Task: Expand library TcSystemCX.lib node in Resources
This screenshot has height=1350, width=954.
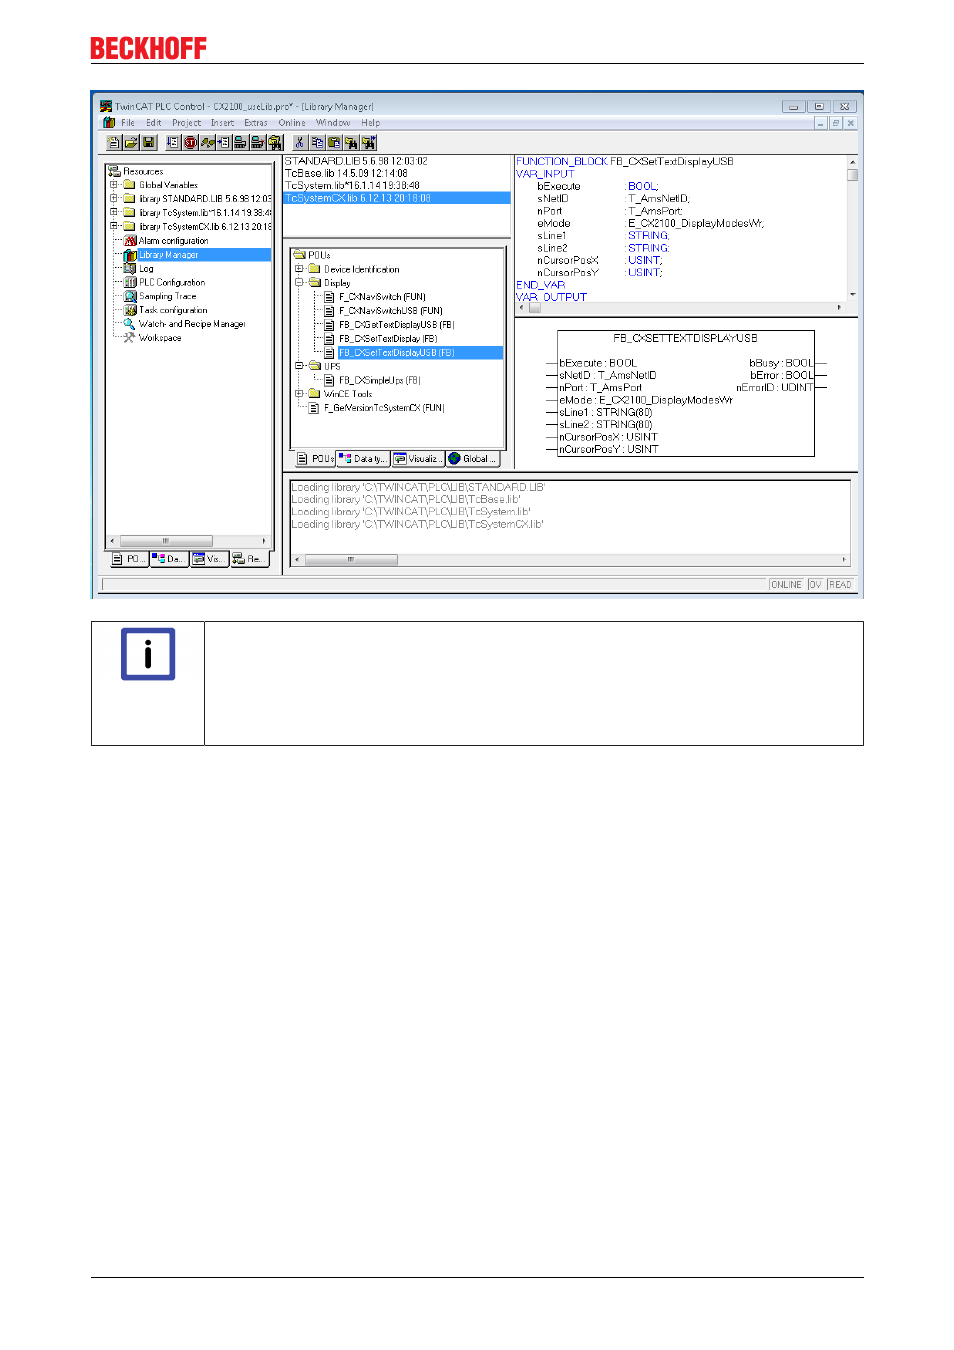Action: click(114, 226)
